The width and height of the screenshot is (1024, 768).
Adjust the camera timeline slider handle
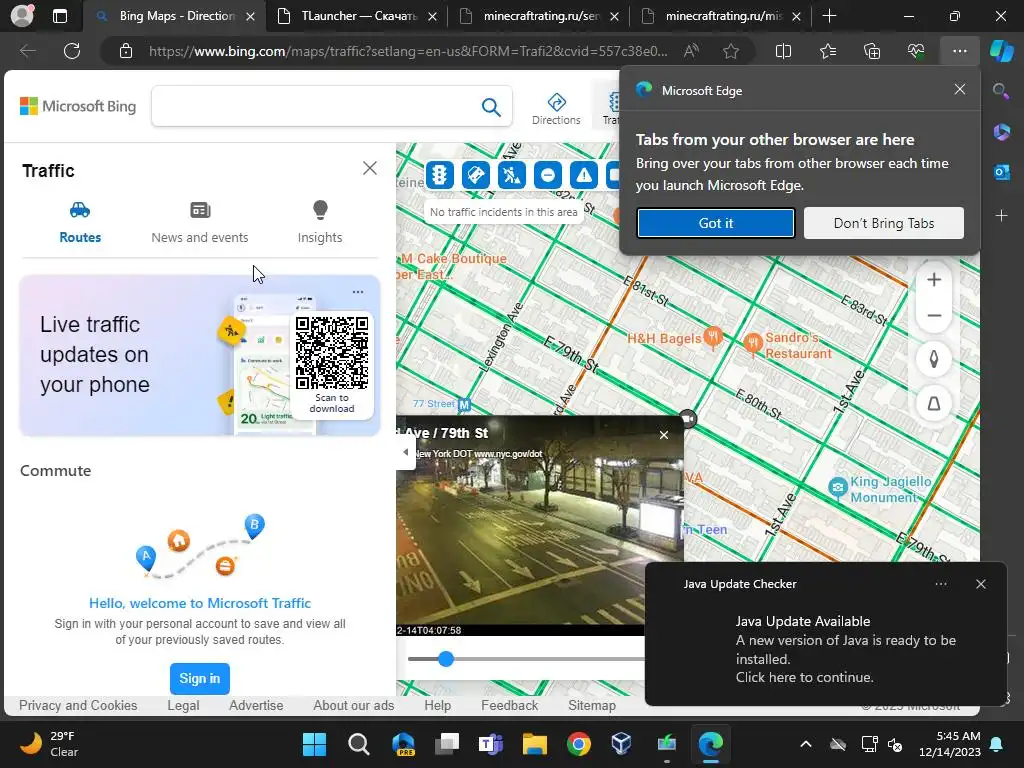click(446, 658)
